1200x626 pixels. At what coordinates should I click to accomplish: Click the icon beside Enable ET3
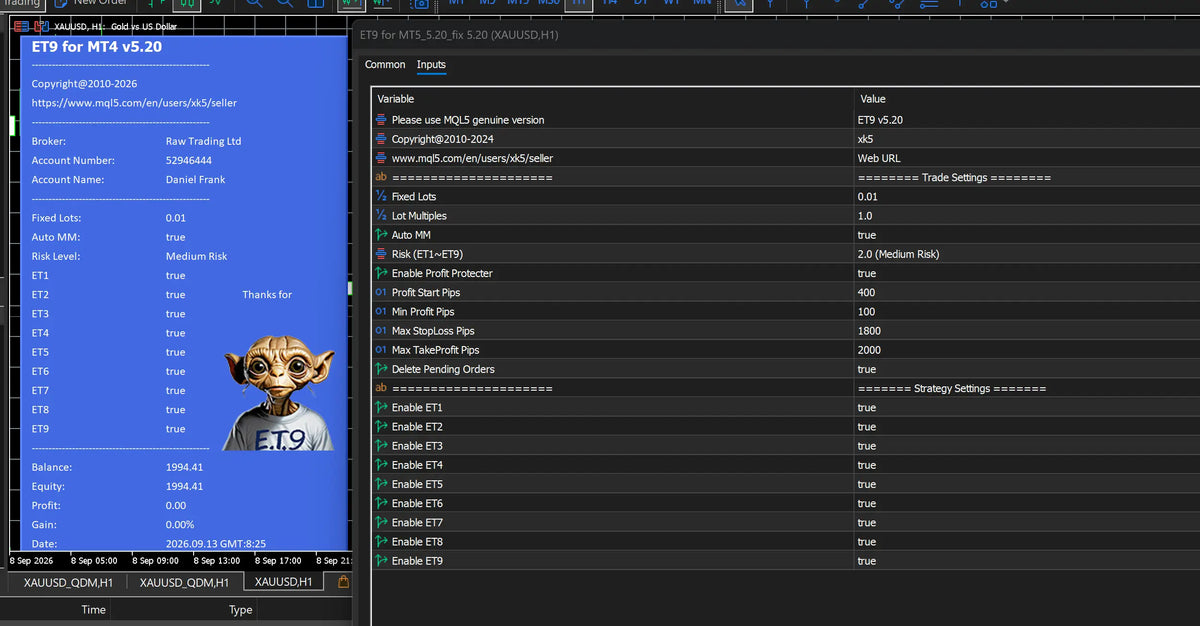click(x=381, y=446)
